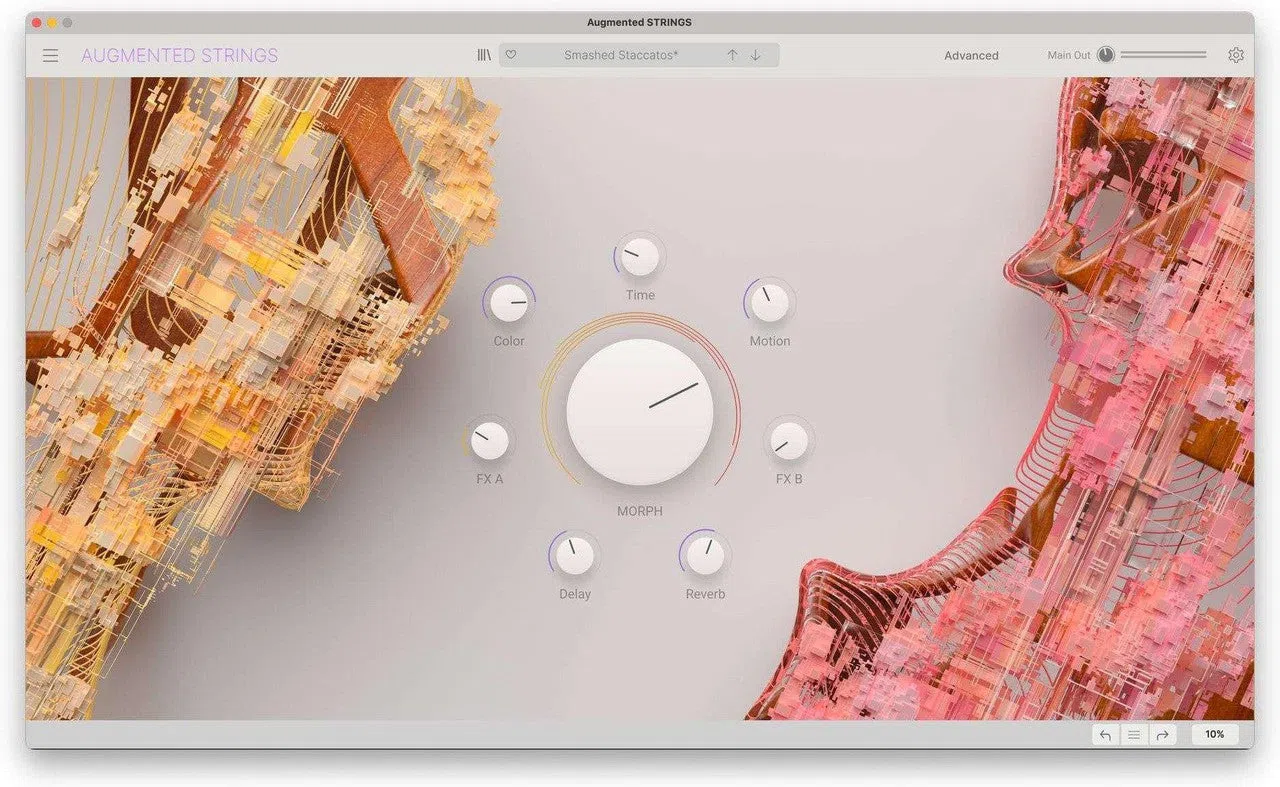Load the next preset with the down arrow
Image resolution: width=1280 pixels, height=787 pixels.
pyautogui.click(x=755, y=55)
